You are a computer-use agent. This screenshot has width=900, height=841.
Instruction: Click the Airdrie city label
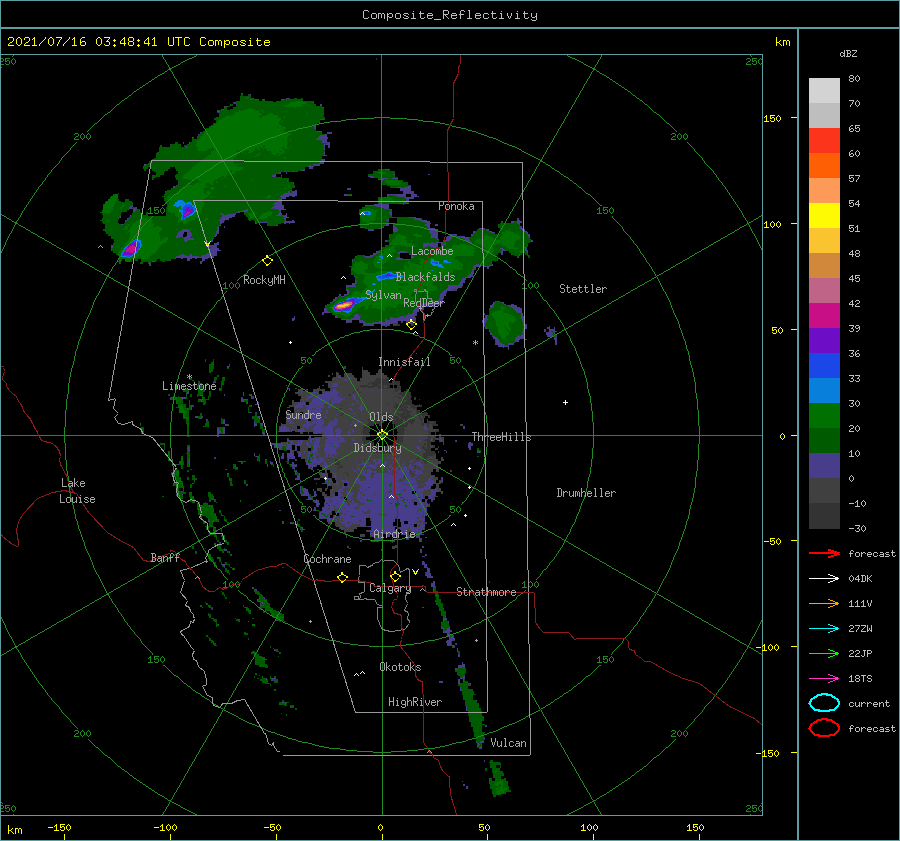pyautogui.click(x=394, y=534)
